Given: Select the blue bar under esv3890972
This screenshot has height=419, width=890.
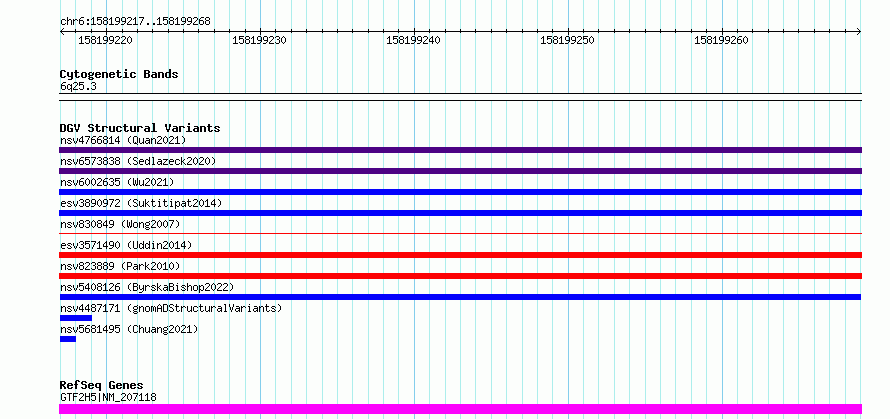Looking at the screenshot, I should point(460,213).
